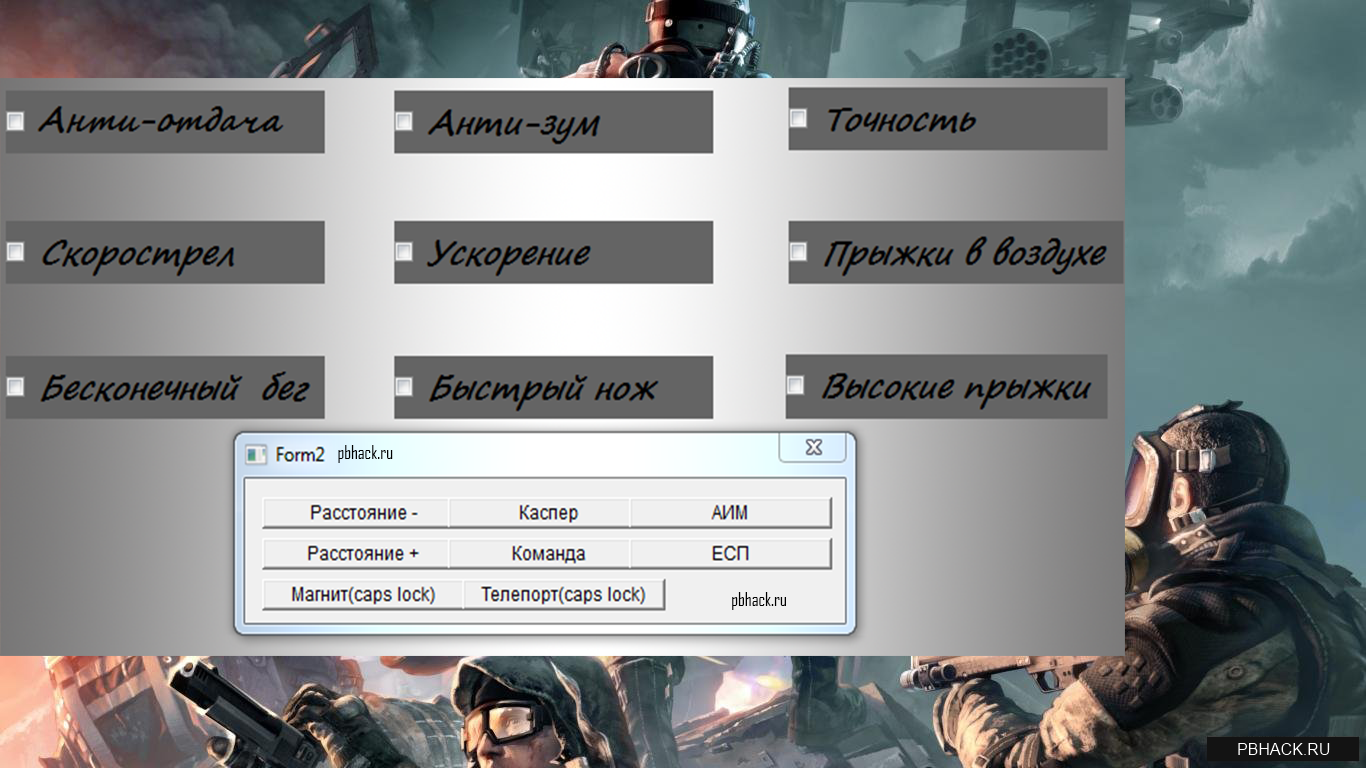Enable the АИМ button
This screenshot has width=1366, height=768.
(x=731, y=513)
